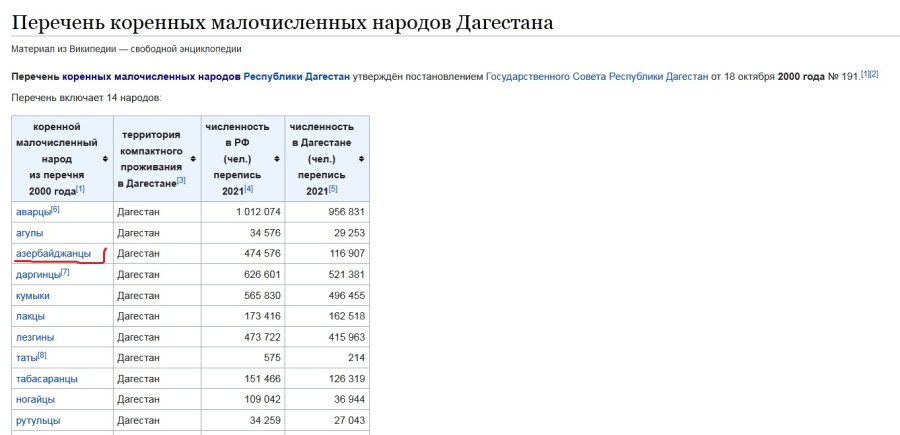
Task: Click the page title Перечень коренных малочисленных народов
Action: click(282, 22)
